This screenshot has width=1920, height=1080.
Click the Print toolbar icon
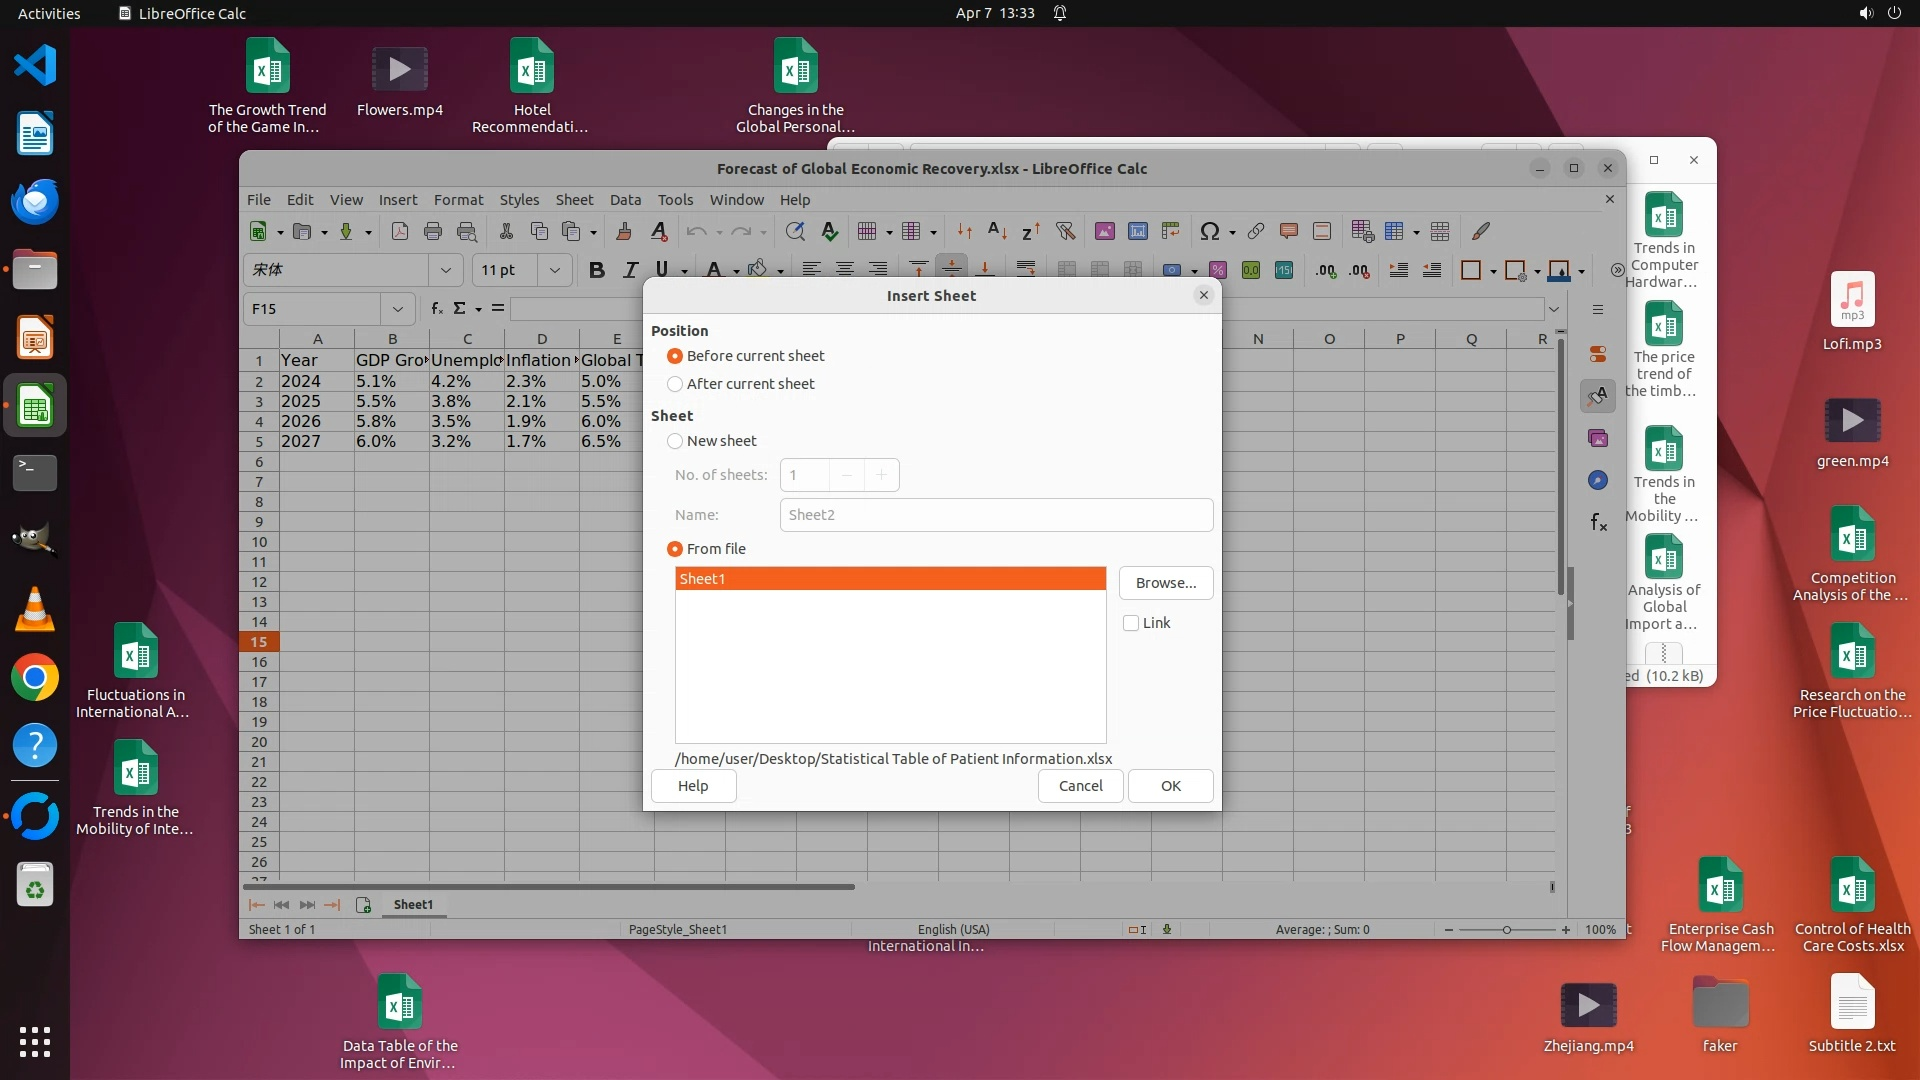433,232
